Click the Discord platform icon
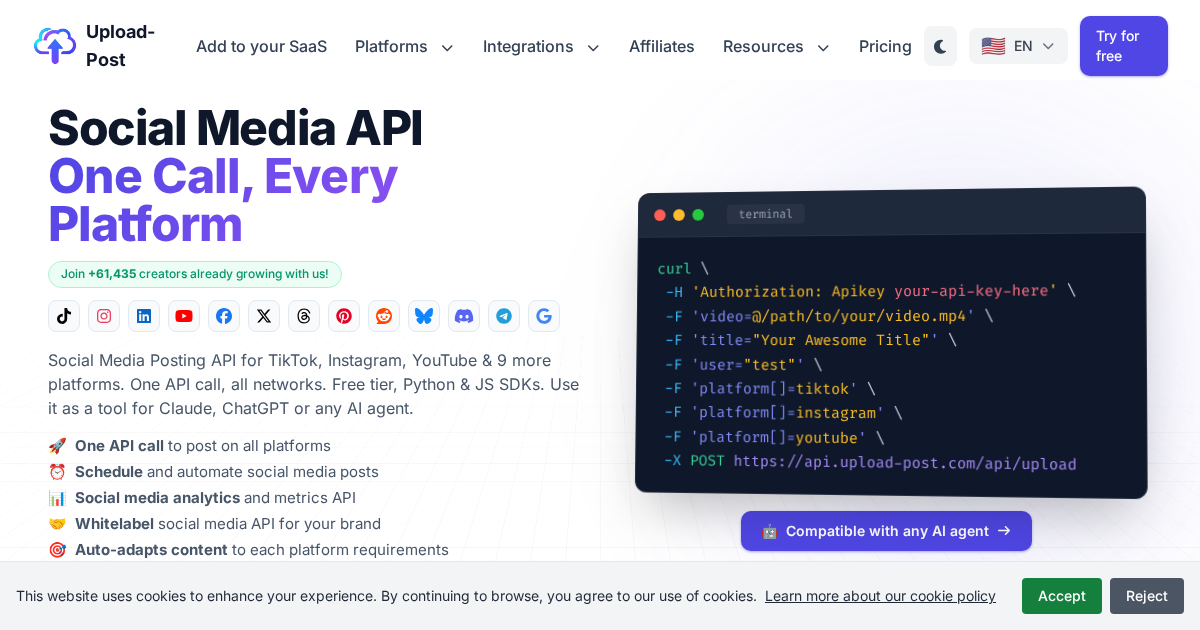Screen dimensions: 1200x630 [x=464, y=316]
